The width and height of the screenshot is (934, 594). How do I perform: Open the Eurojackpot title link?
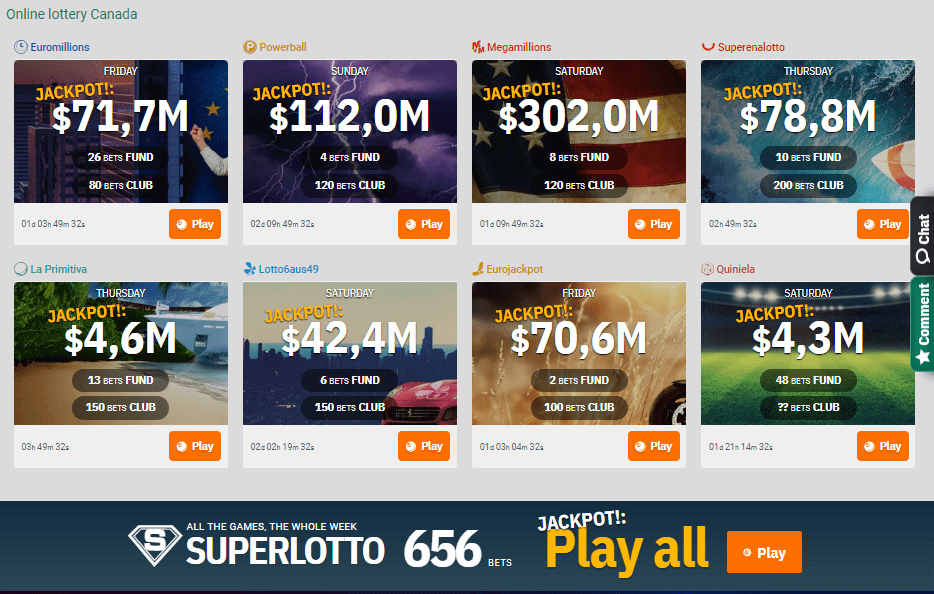(515, 269)
